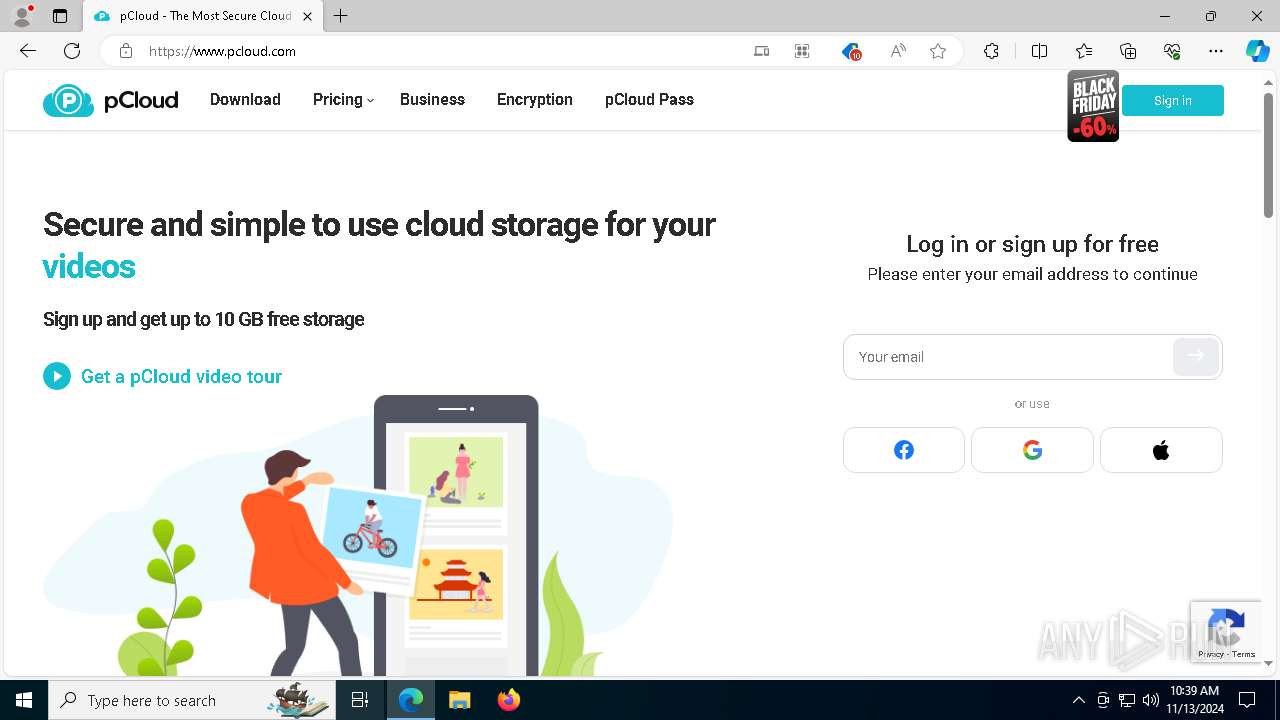This screenshot has height=720, width=1280.
Task: Open tab actions menu
Action: click(x=60, y=16)
